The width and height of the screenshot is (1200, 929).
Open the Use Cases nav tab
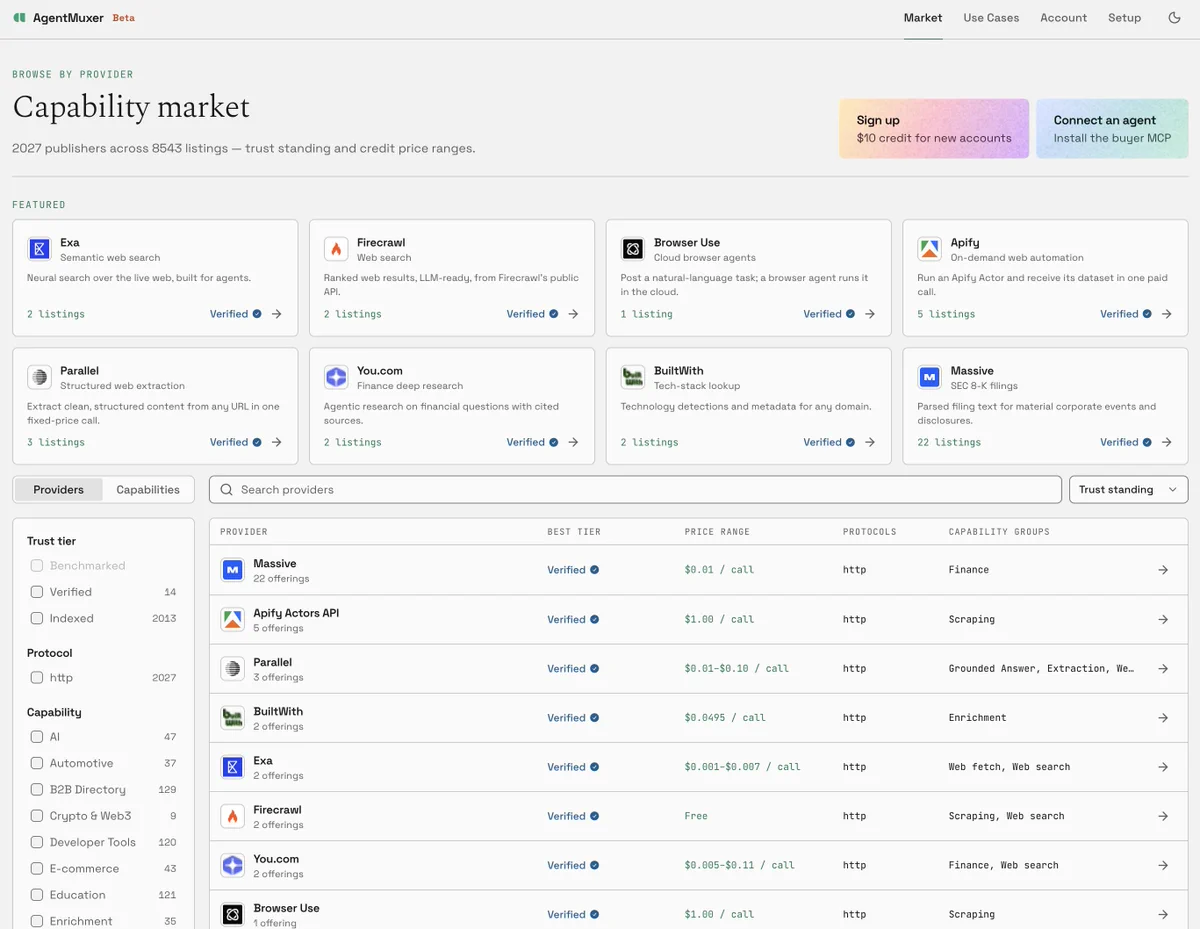(x=991, y=18)
